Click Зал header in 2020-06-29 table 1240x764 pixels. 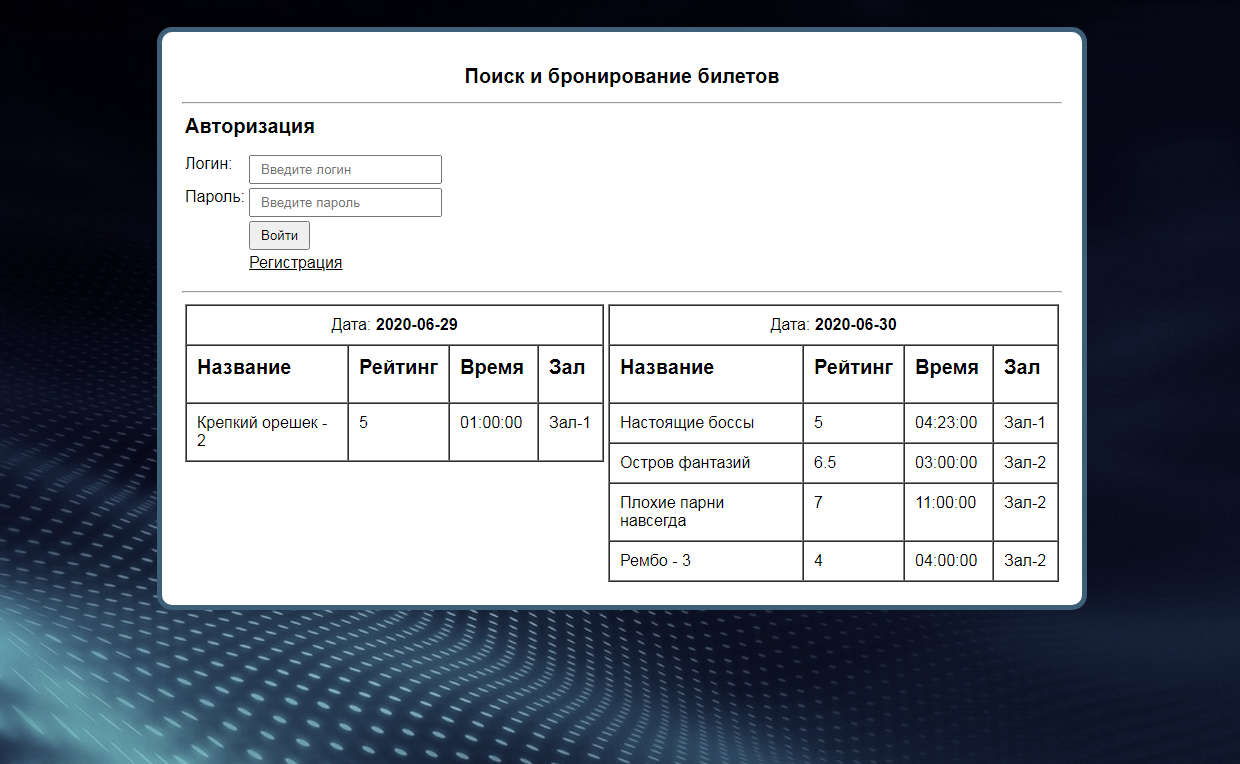point(570,374)
